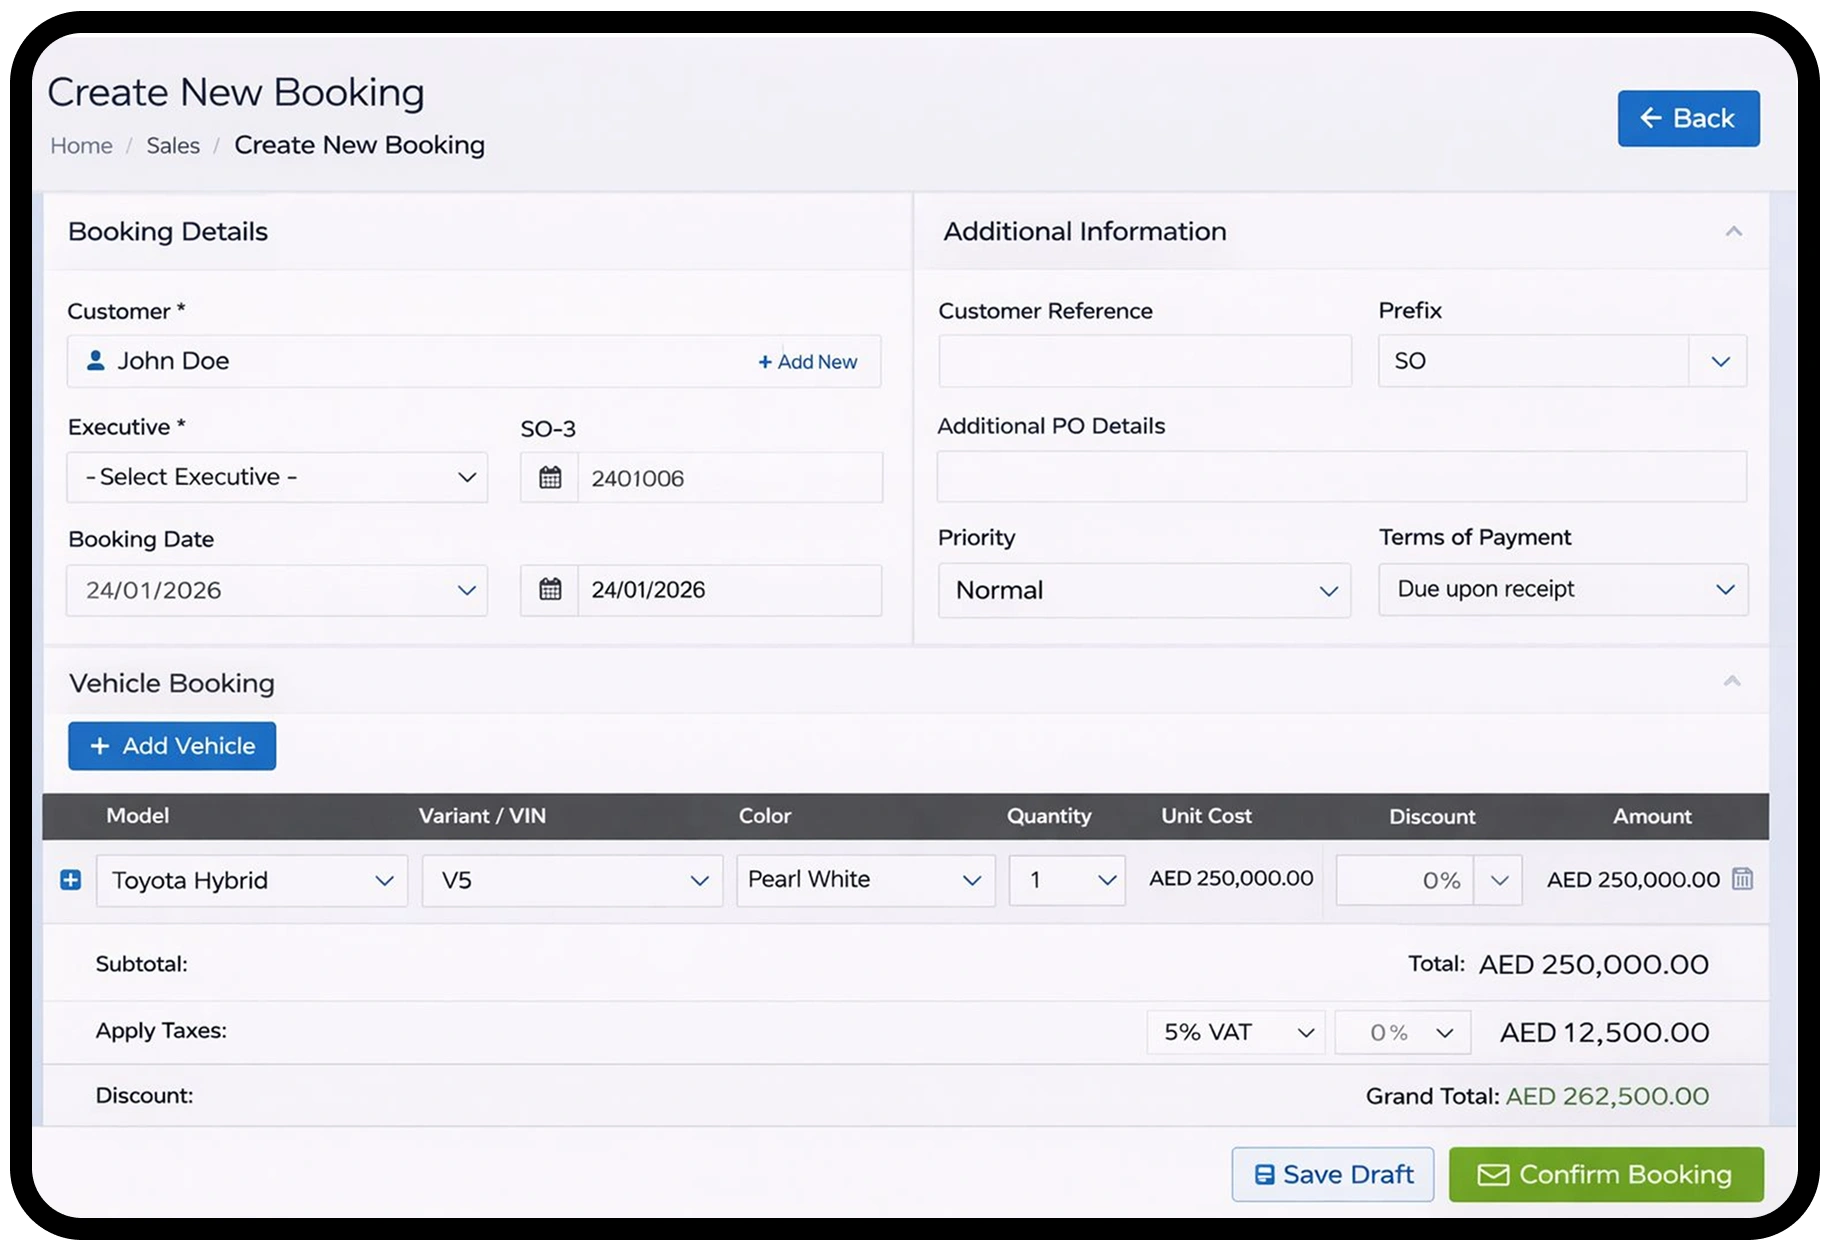Click the Customer field with John Doe

pos(474,361)
